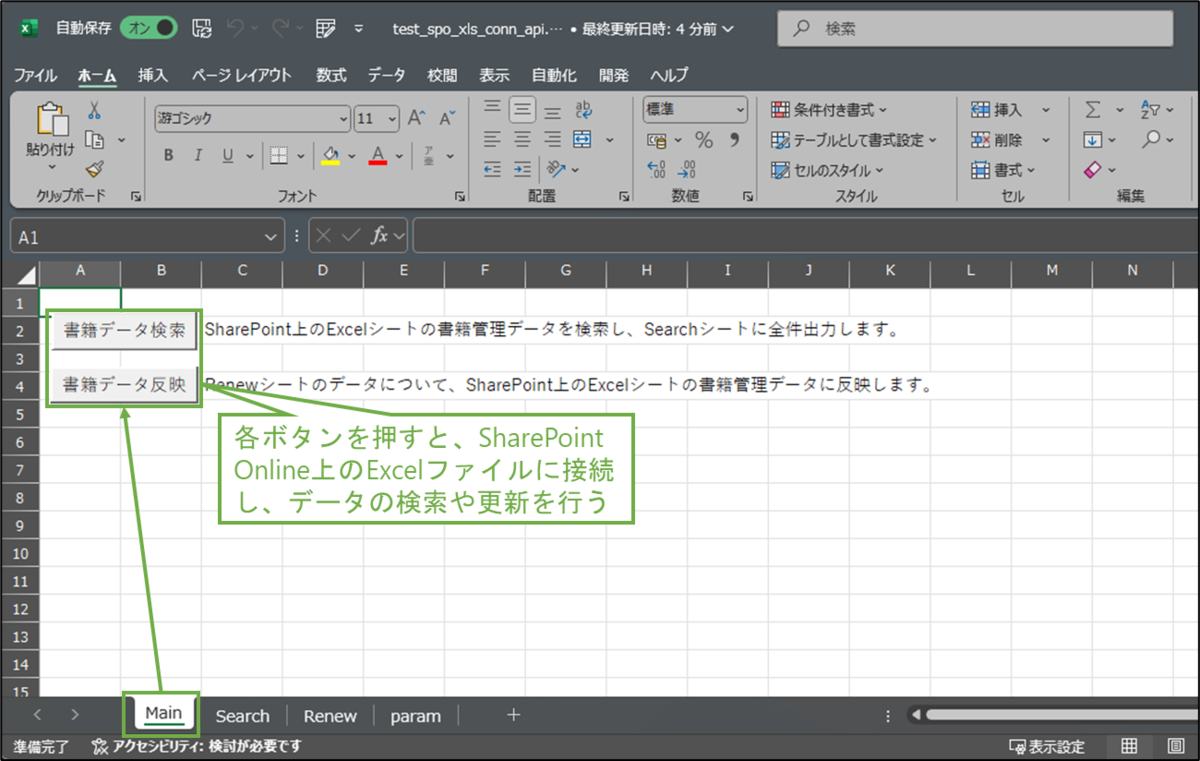Click the yellow fill color button
The image size is (1200, 761).
click(331, 155)
